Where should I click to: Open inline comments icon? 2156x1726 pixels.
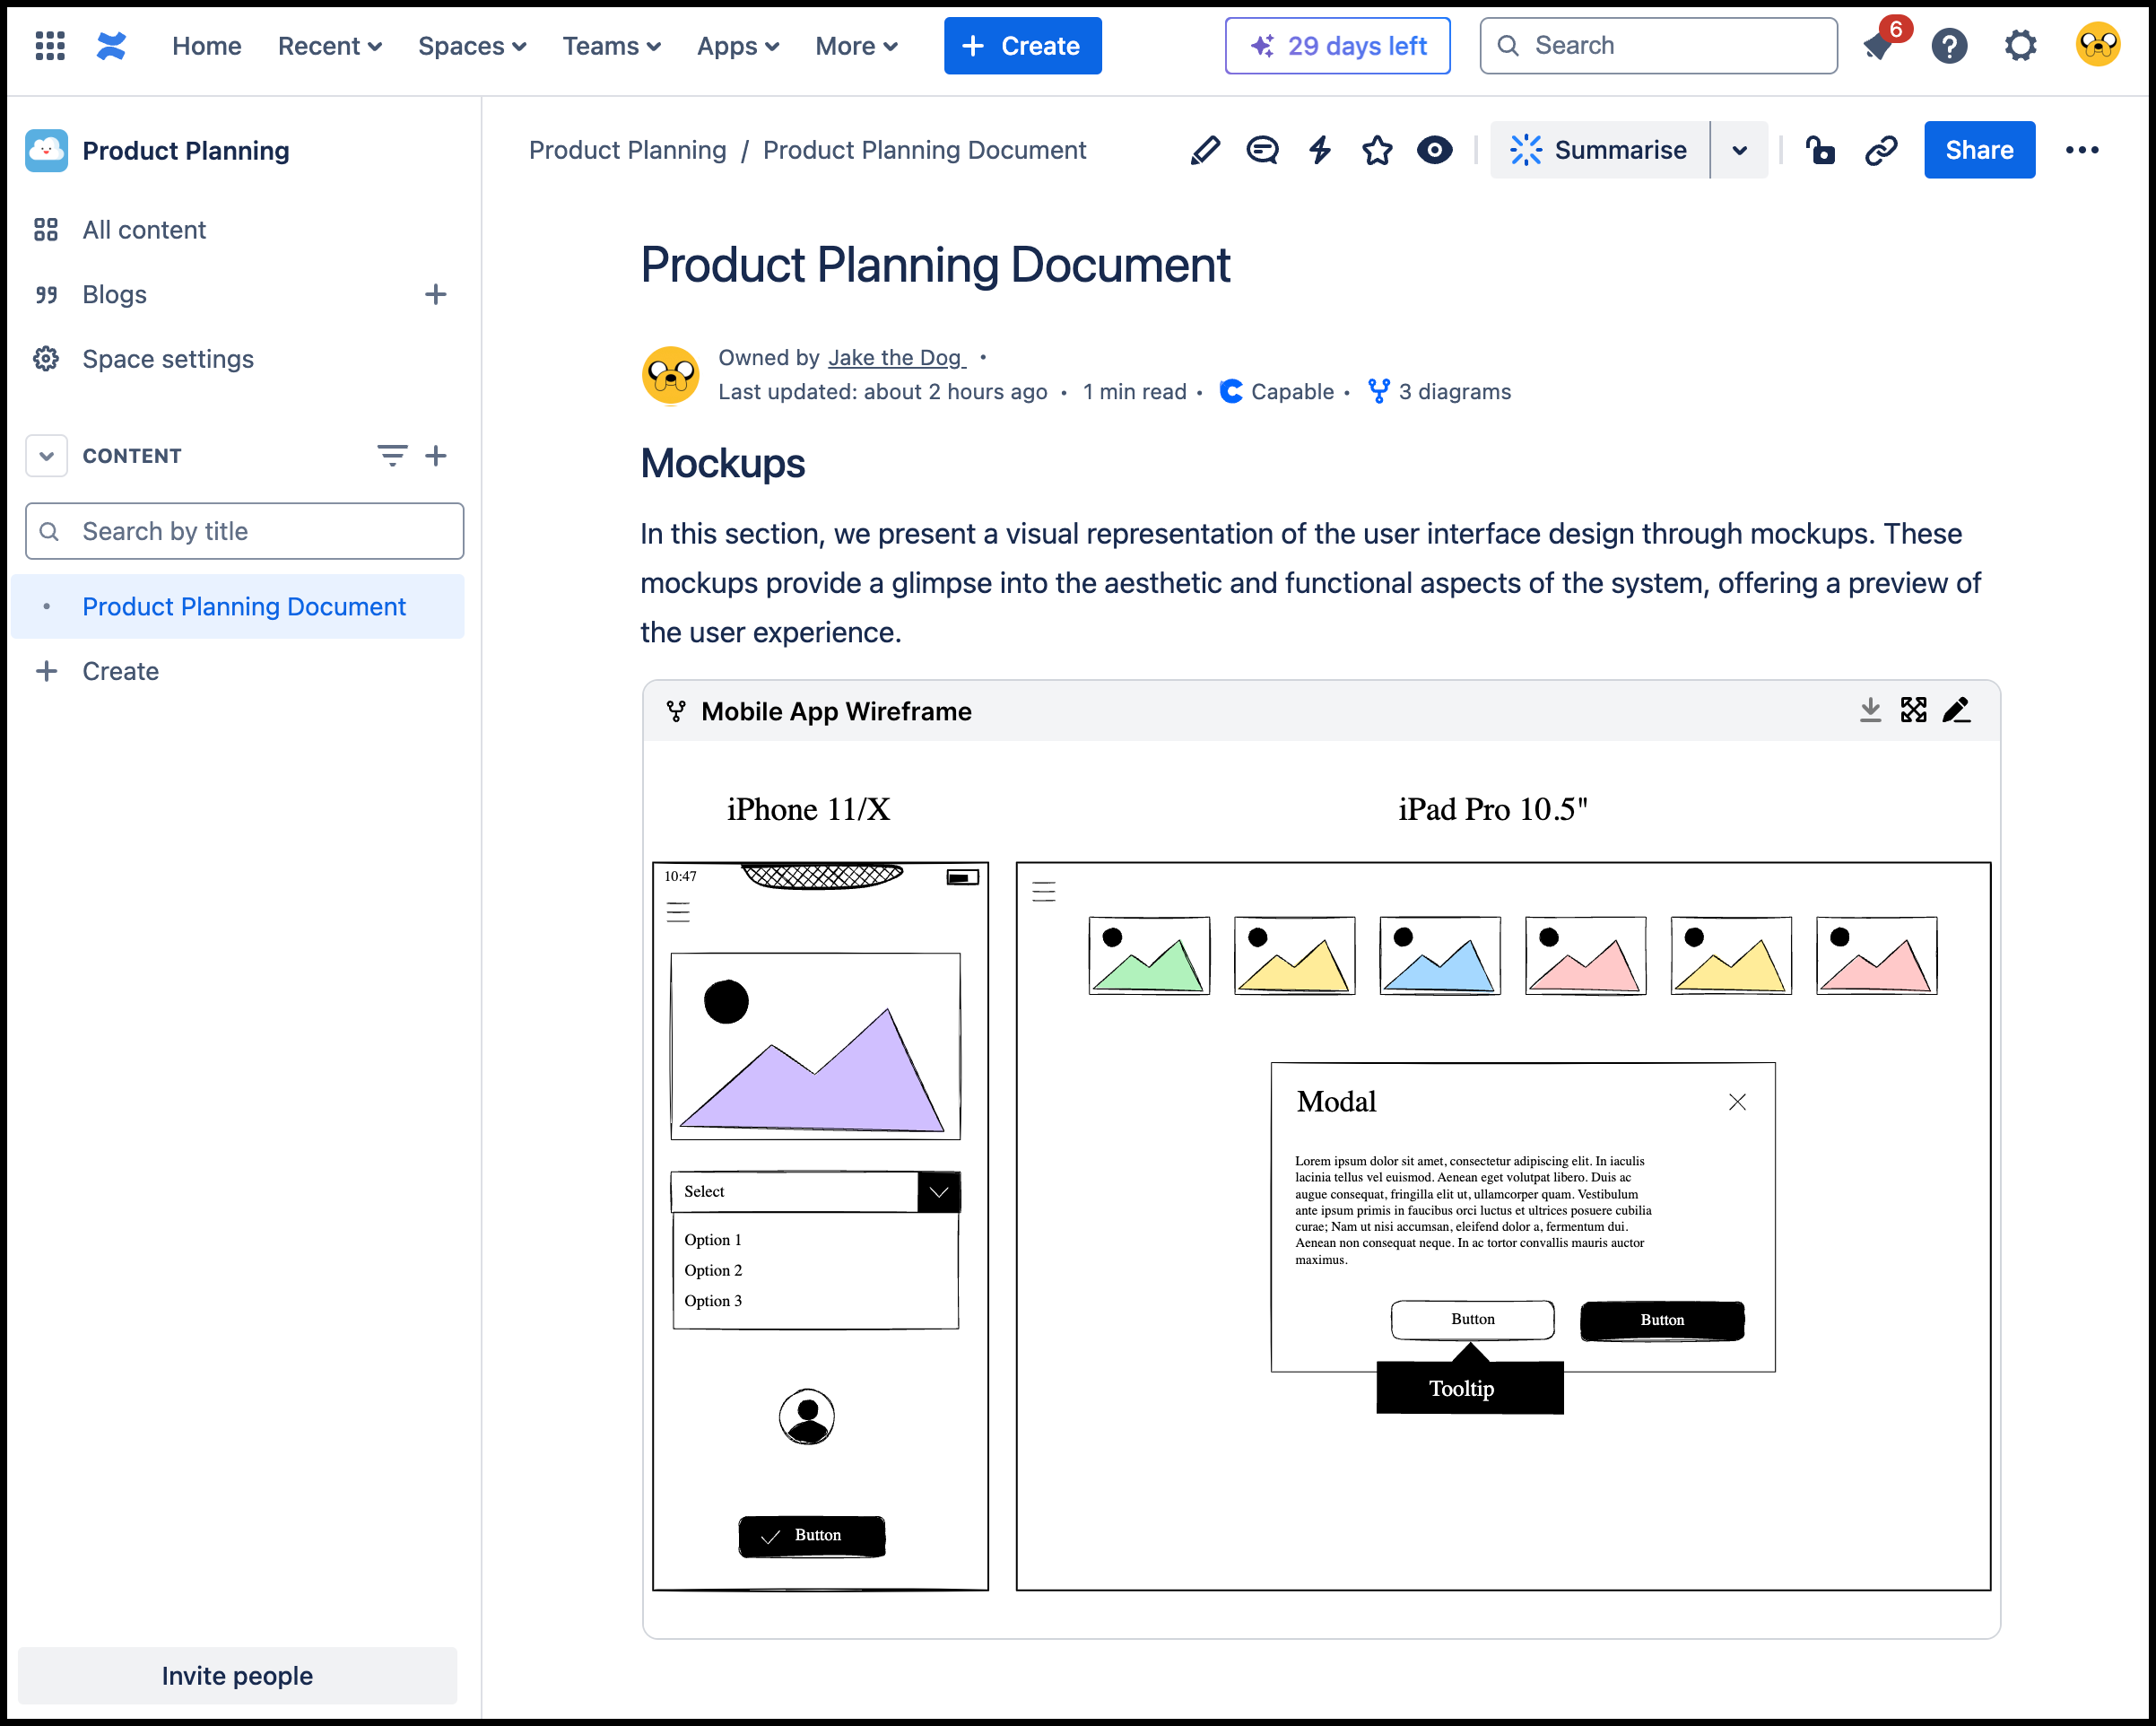point(1262,150)
